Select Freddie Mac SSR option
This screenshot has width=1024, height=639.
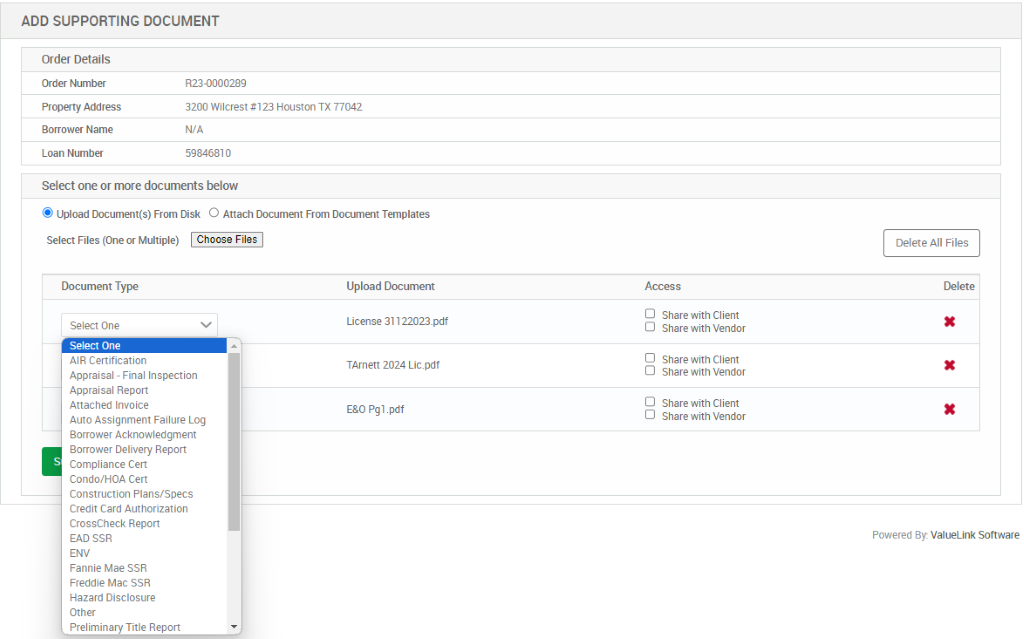coord(144,583)
